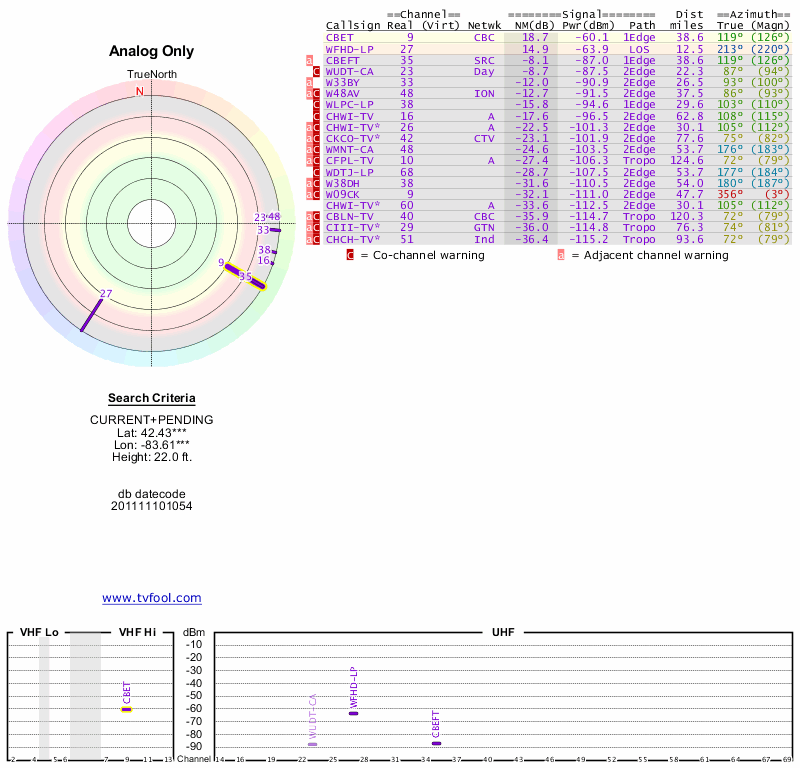Image resolution: width=800 pixels, height=768 pixels.
Task: Click the co-channel warning icon beside WLPC-LP
Action: (x=316, y=105)
